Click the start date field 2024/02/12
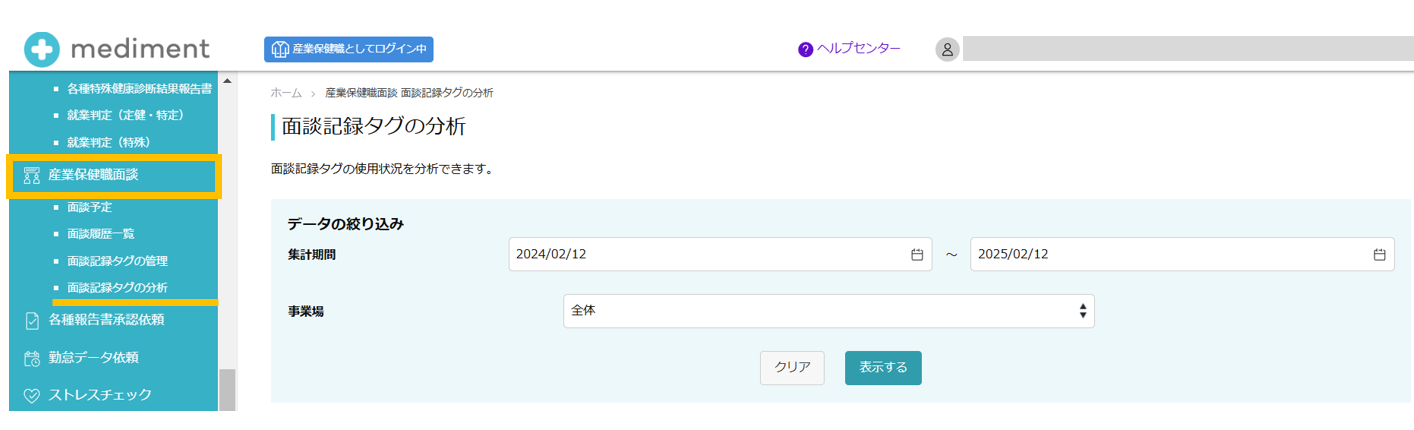The height and width of the screenshot is (430, 1414). [x=720, y=254]
